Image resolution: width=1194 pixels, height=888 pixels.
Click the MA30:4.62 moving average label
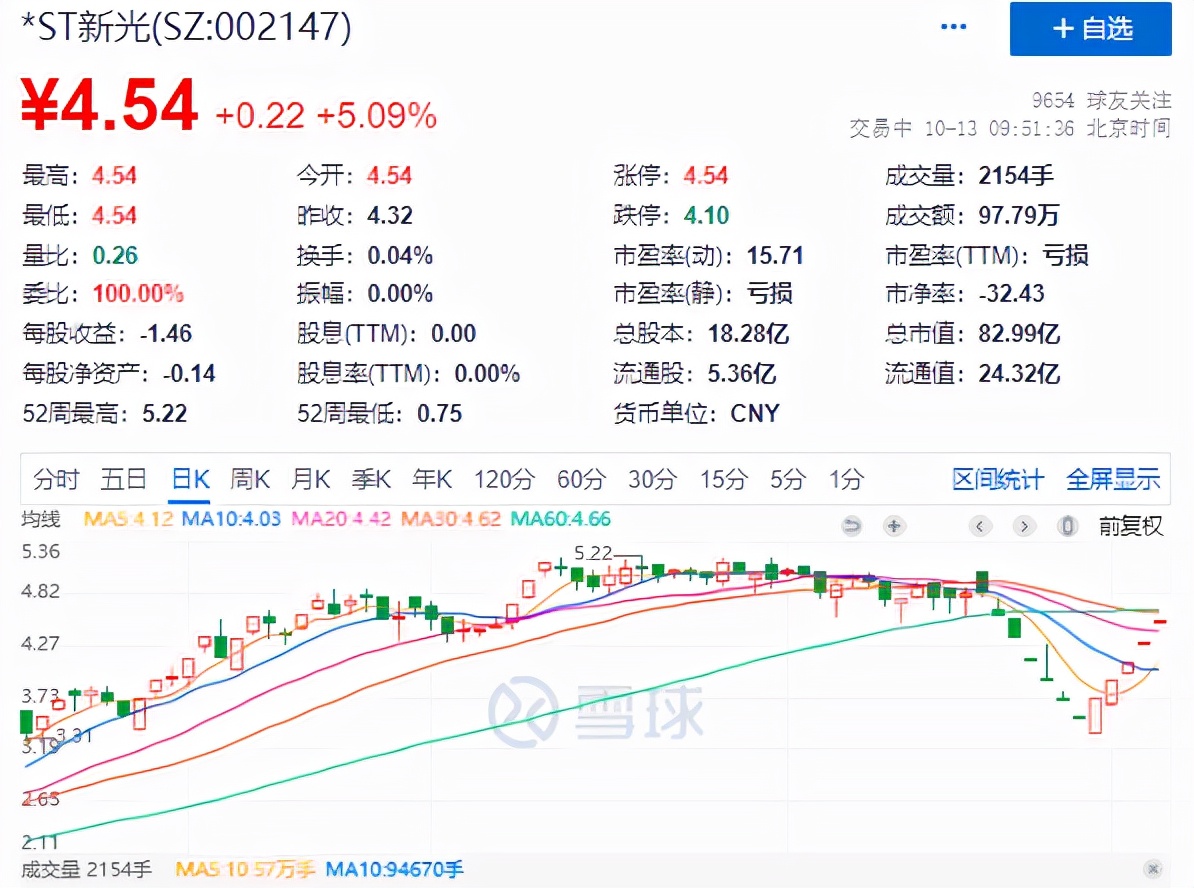(x=451, y=519)
